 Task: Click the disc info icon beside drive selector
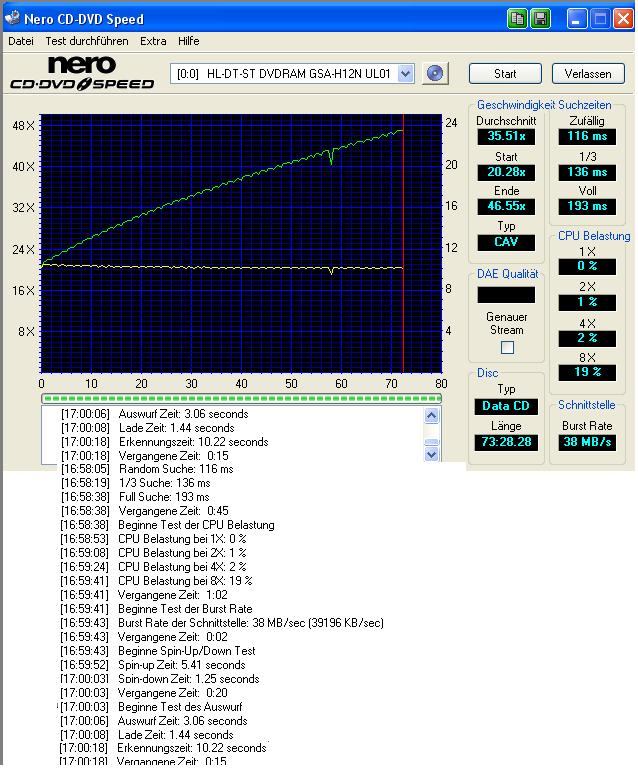[435, 74]
